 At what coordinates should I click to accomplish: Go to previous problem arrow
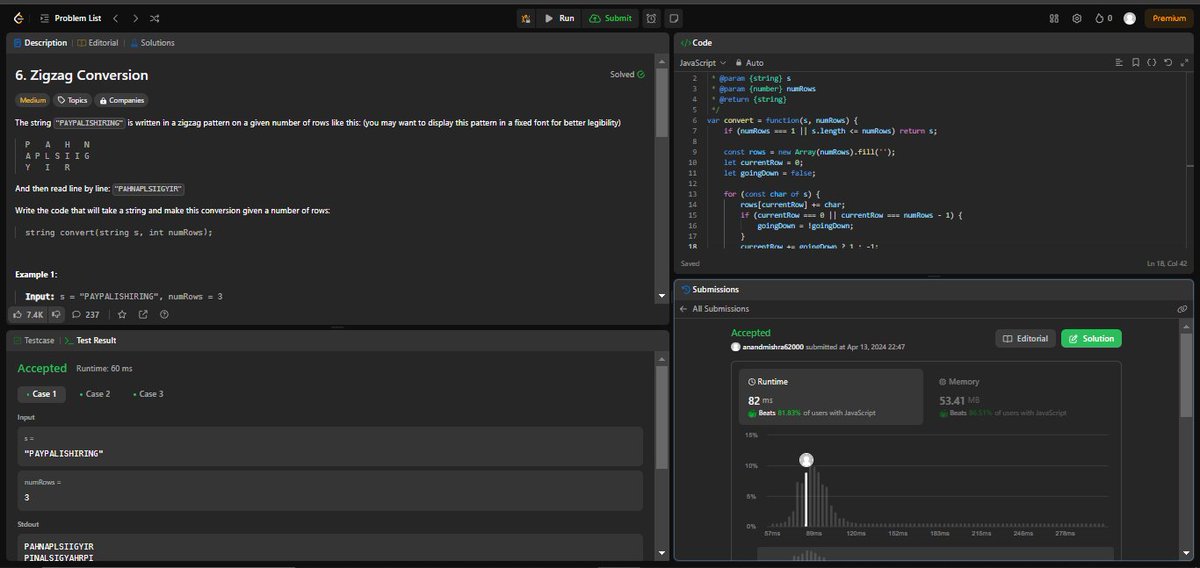pos(115,18)
